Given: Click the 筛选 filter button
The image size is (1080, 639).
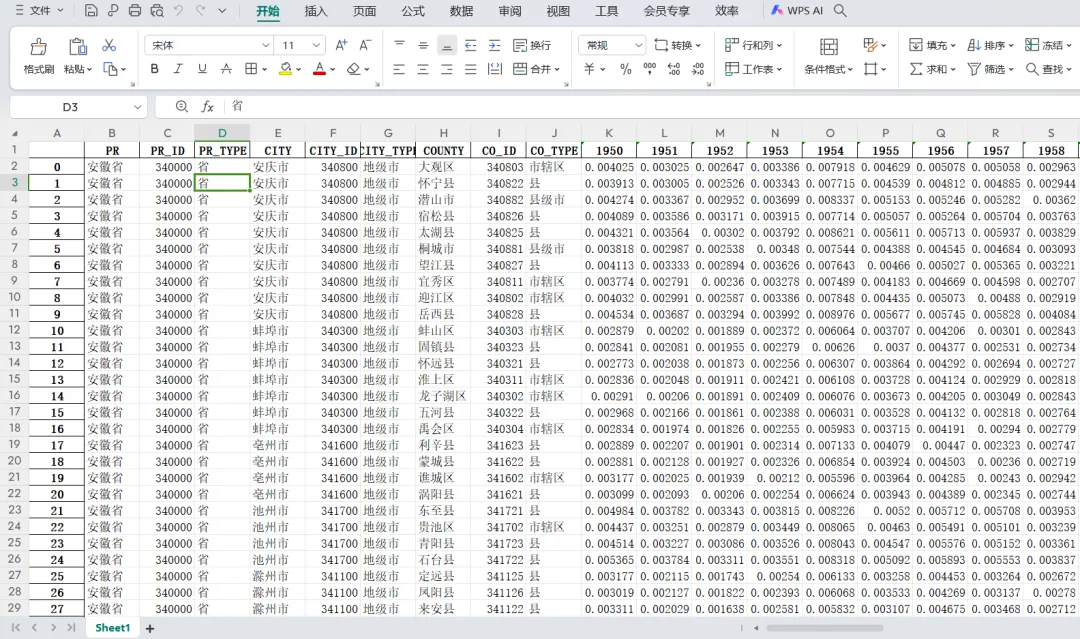Looking at the screenshot, I should (x=987, y=69).
